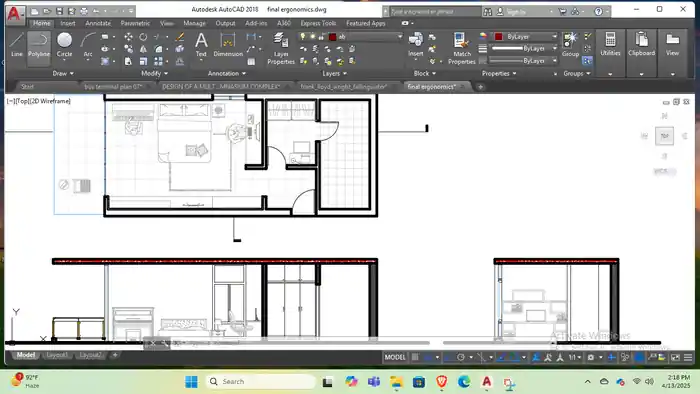This screenshot has width=700, height=394.
Task: Click the Scale tool icon
Action: pyautogui.click(x=143, y=61)
